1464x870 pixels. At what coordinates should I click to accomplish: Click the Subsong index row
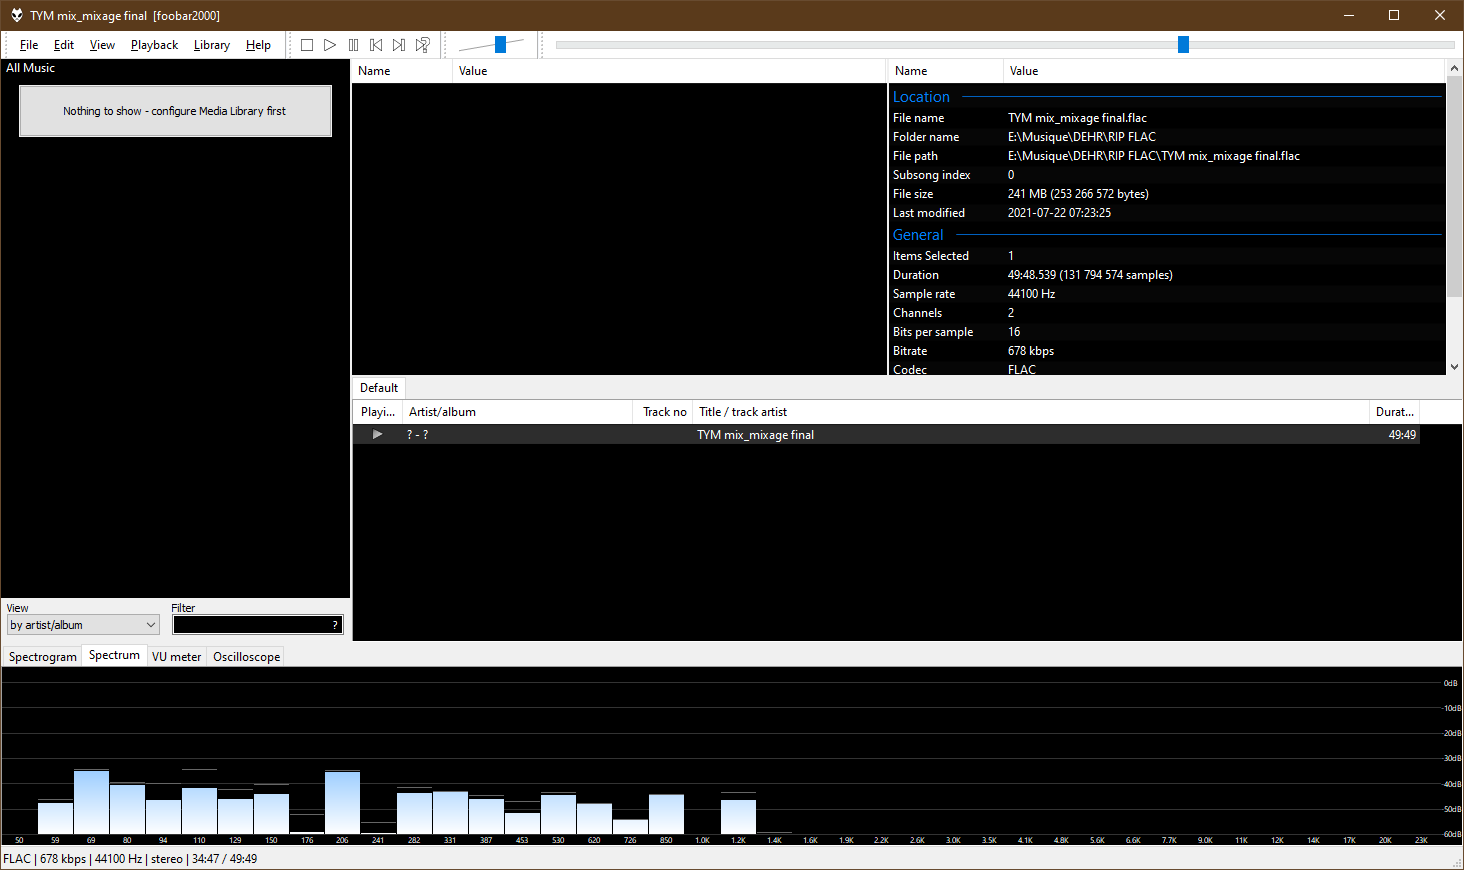(x=1167, y=175)
